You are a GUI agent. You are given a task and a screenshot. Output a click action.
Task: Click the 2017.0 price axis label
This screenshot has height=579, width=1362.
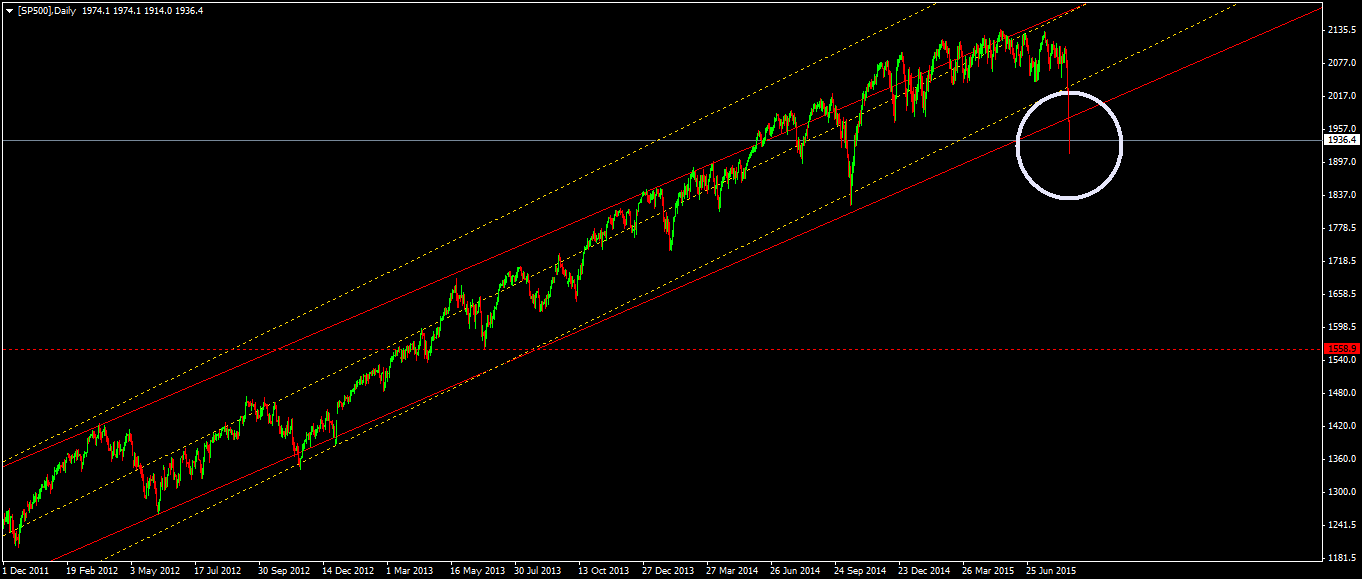1341,96
